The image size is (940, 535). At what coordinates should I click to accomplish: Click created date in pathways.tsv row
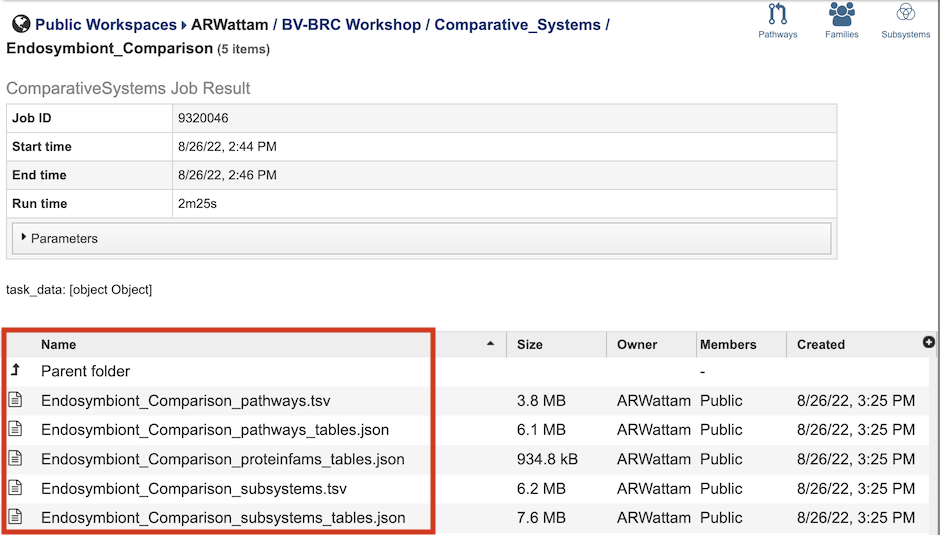[x=856, y=401]
